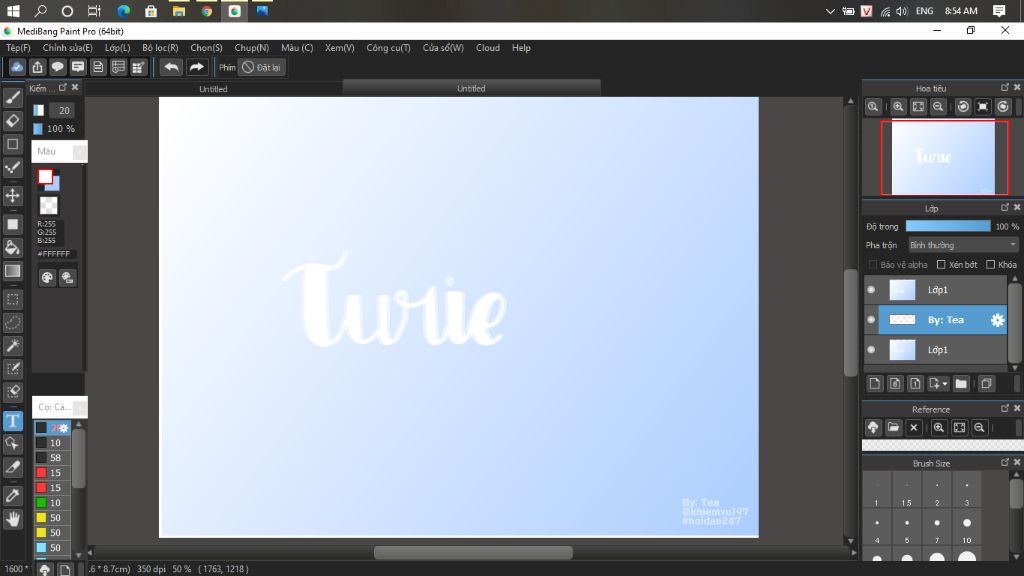Screen dimensions: 1024x576
Task: Open Chrome from the taskbar
Action: coord(206,11)
